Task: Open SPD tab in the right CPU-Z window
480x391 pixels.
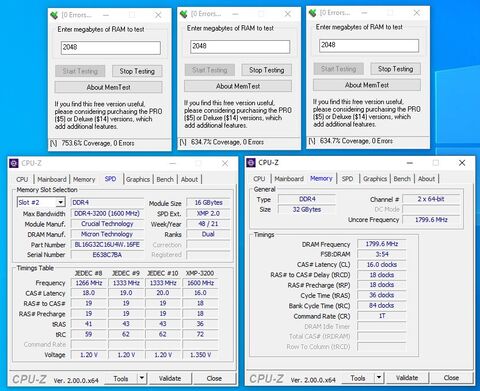Action: coord(347,179)
